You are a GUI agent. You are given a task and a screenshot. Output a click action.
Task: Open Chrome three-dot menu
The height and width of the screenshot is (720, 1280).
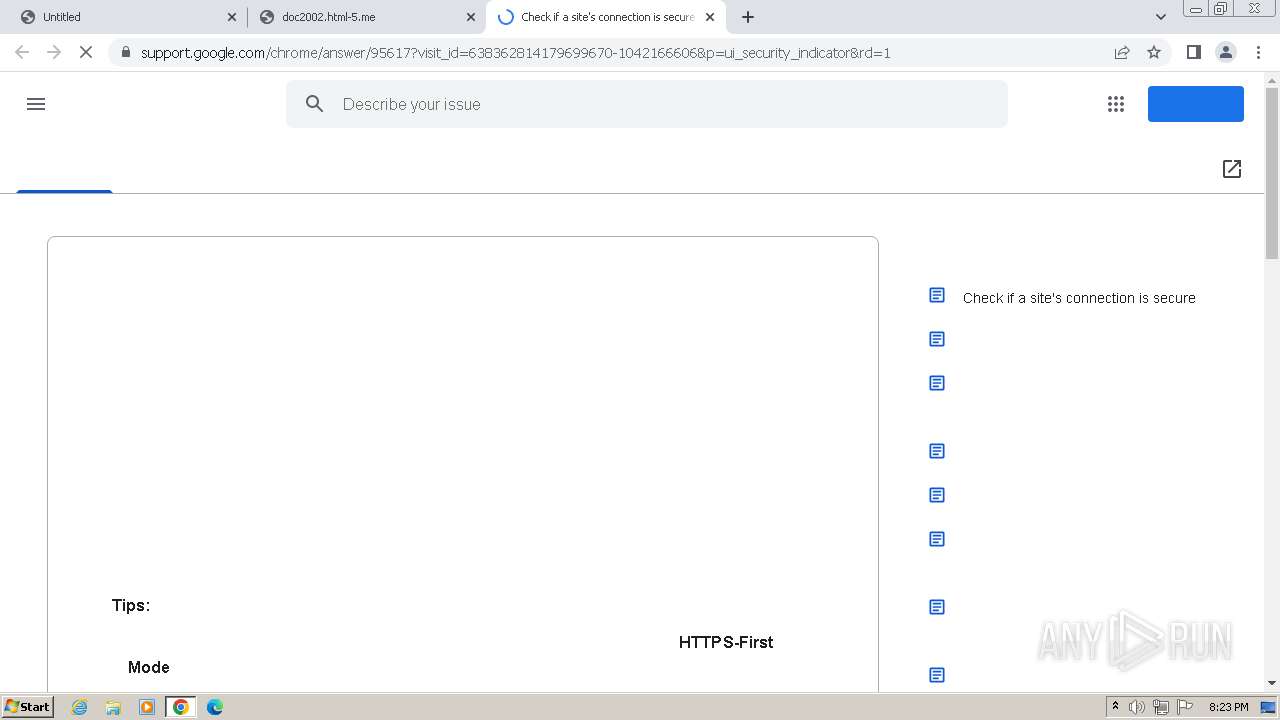tap(1258, 52)
